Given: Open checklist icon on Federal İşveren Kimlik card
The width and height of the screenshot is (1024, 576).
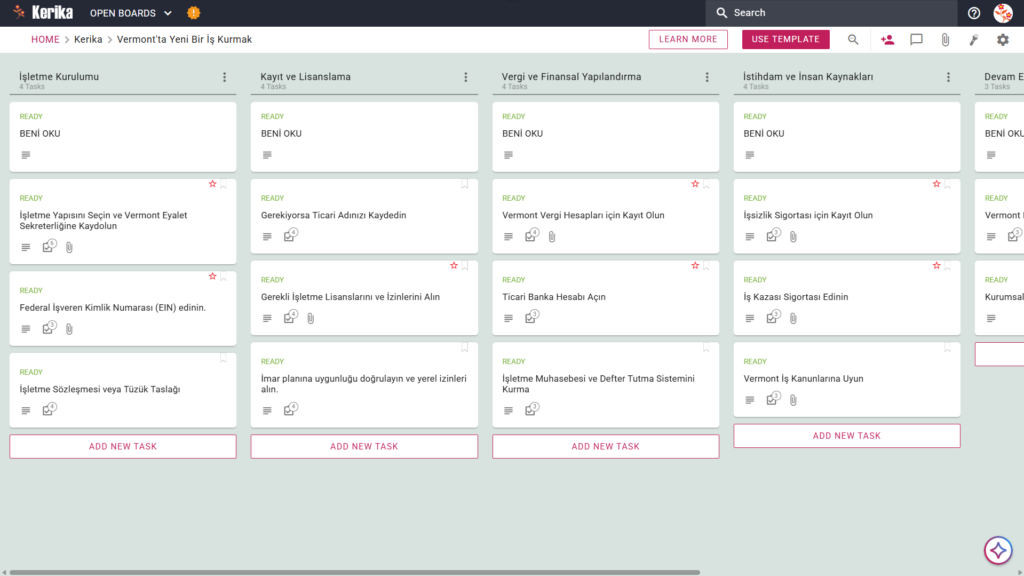Looking at the screenshot, I should (48, 328).
